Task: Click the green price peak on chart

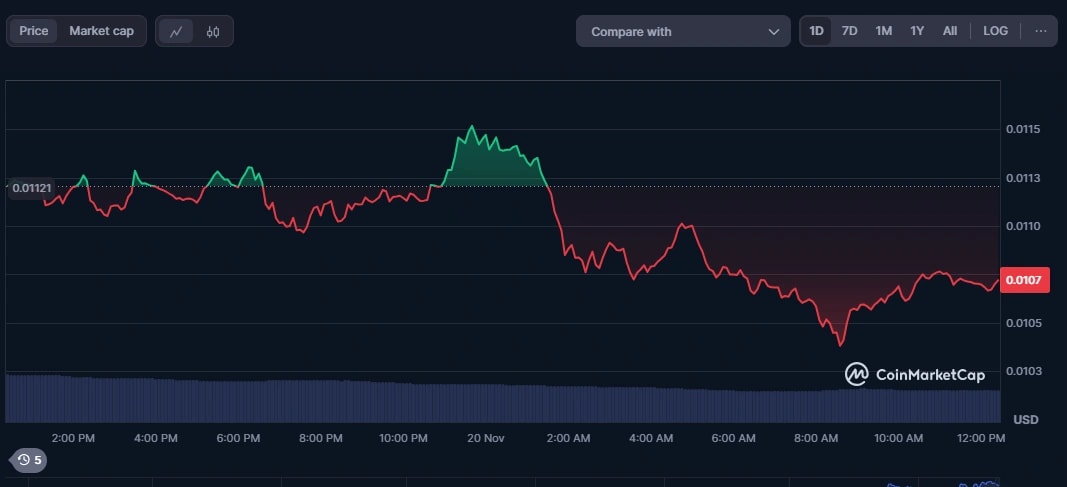Action: coord(471,129)
